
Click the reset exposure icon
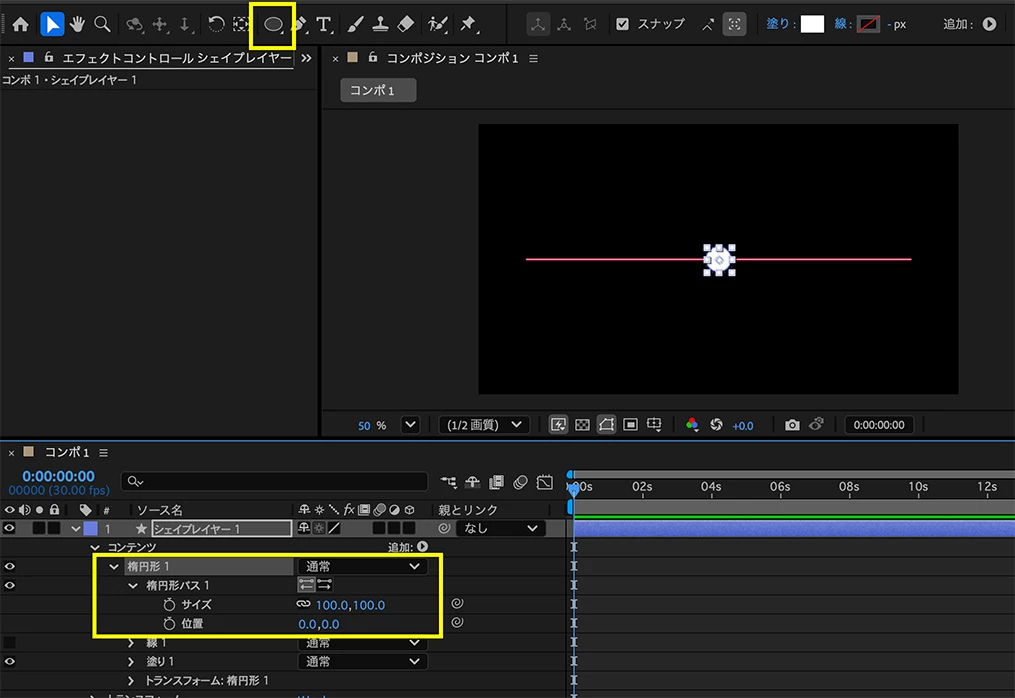(x=717, y=425)
